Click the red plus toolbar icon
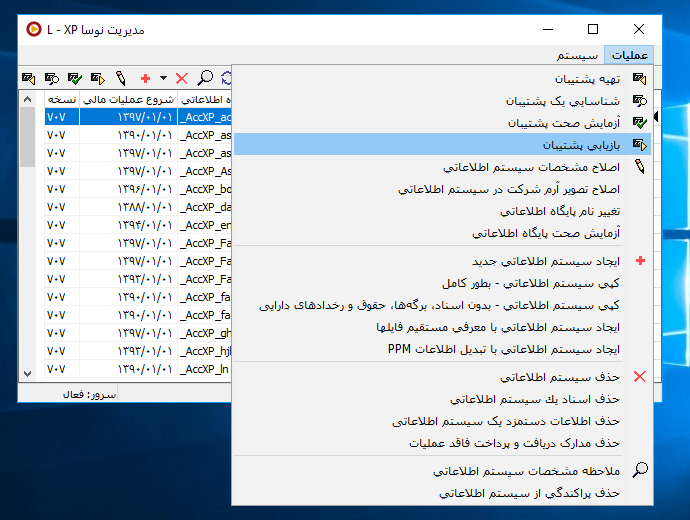The height and width of the screenshot is (520, 690). tap(146, 77)
